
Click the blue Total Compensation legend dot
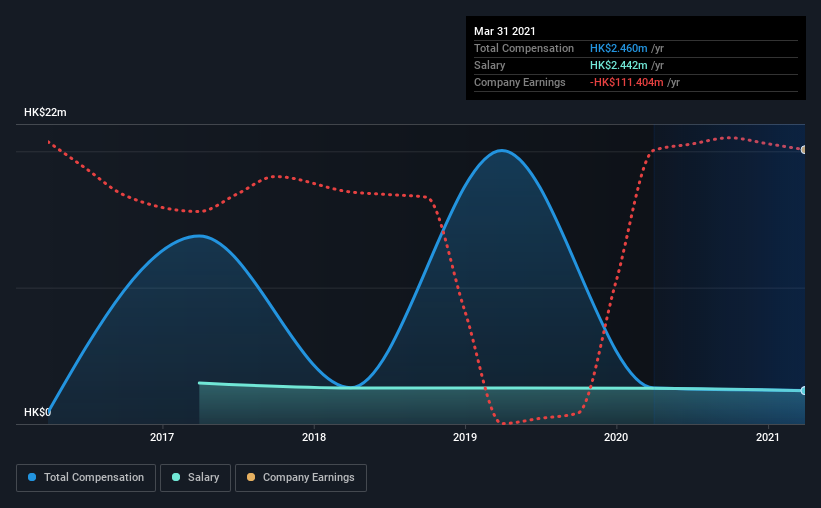pos(32,477)
